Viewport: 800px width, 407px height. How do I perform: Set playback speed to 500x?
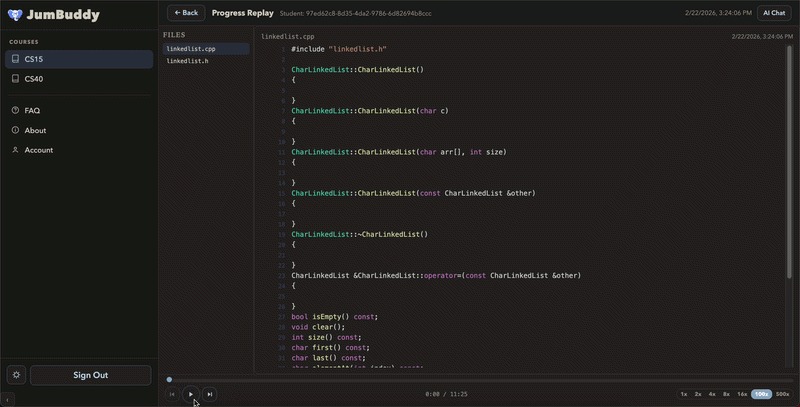point(783,394)
